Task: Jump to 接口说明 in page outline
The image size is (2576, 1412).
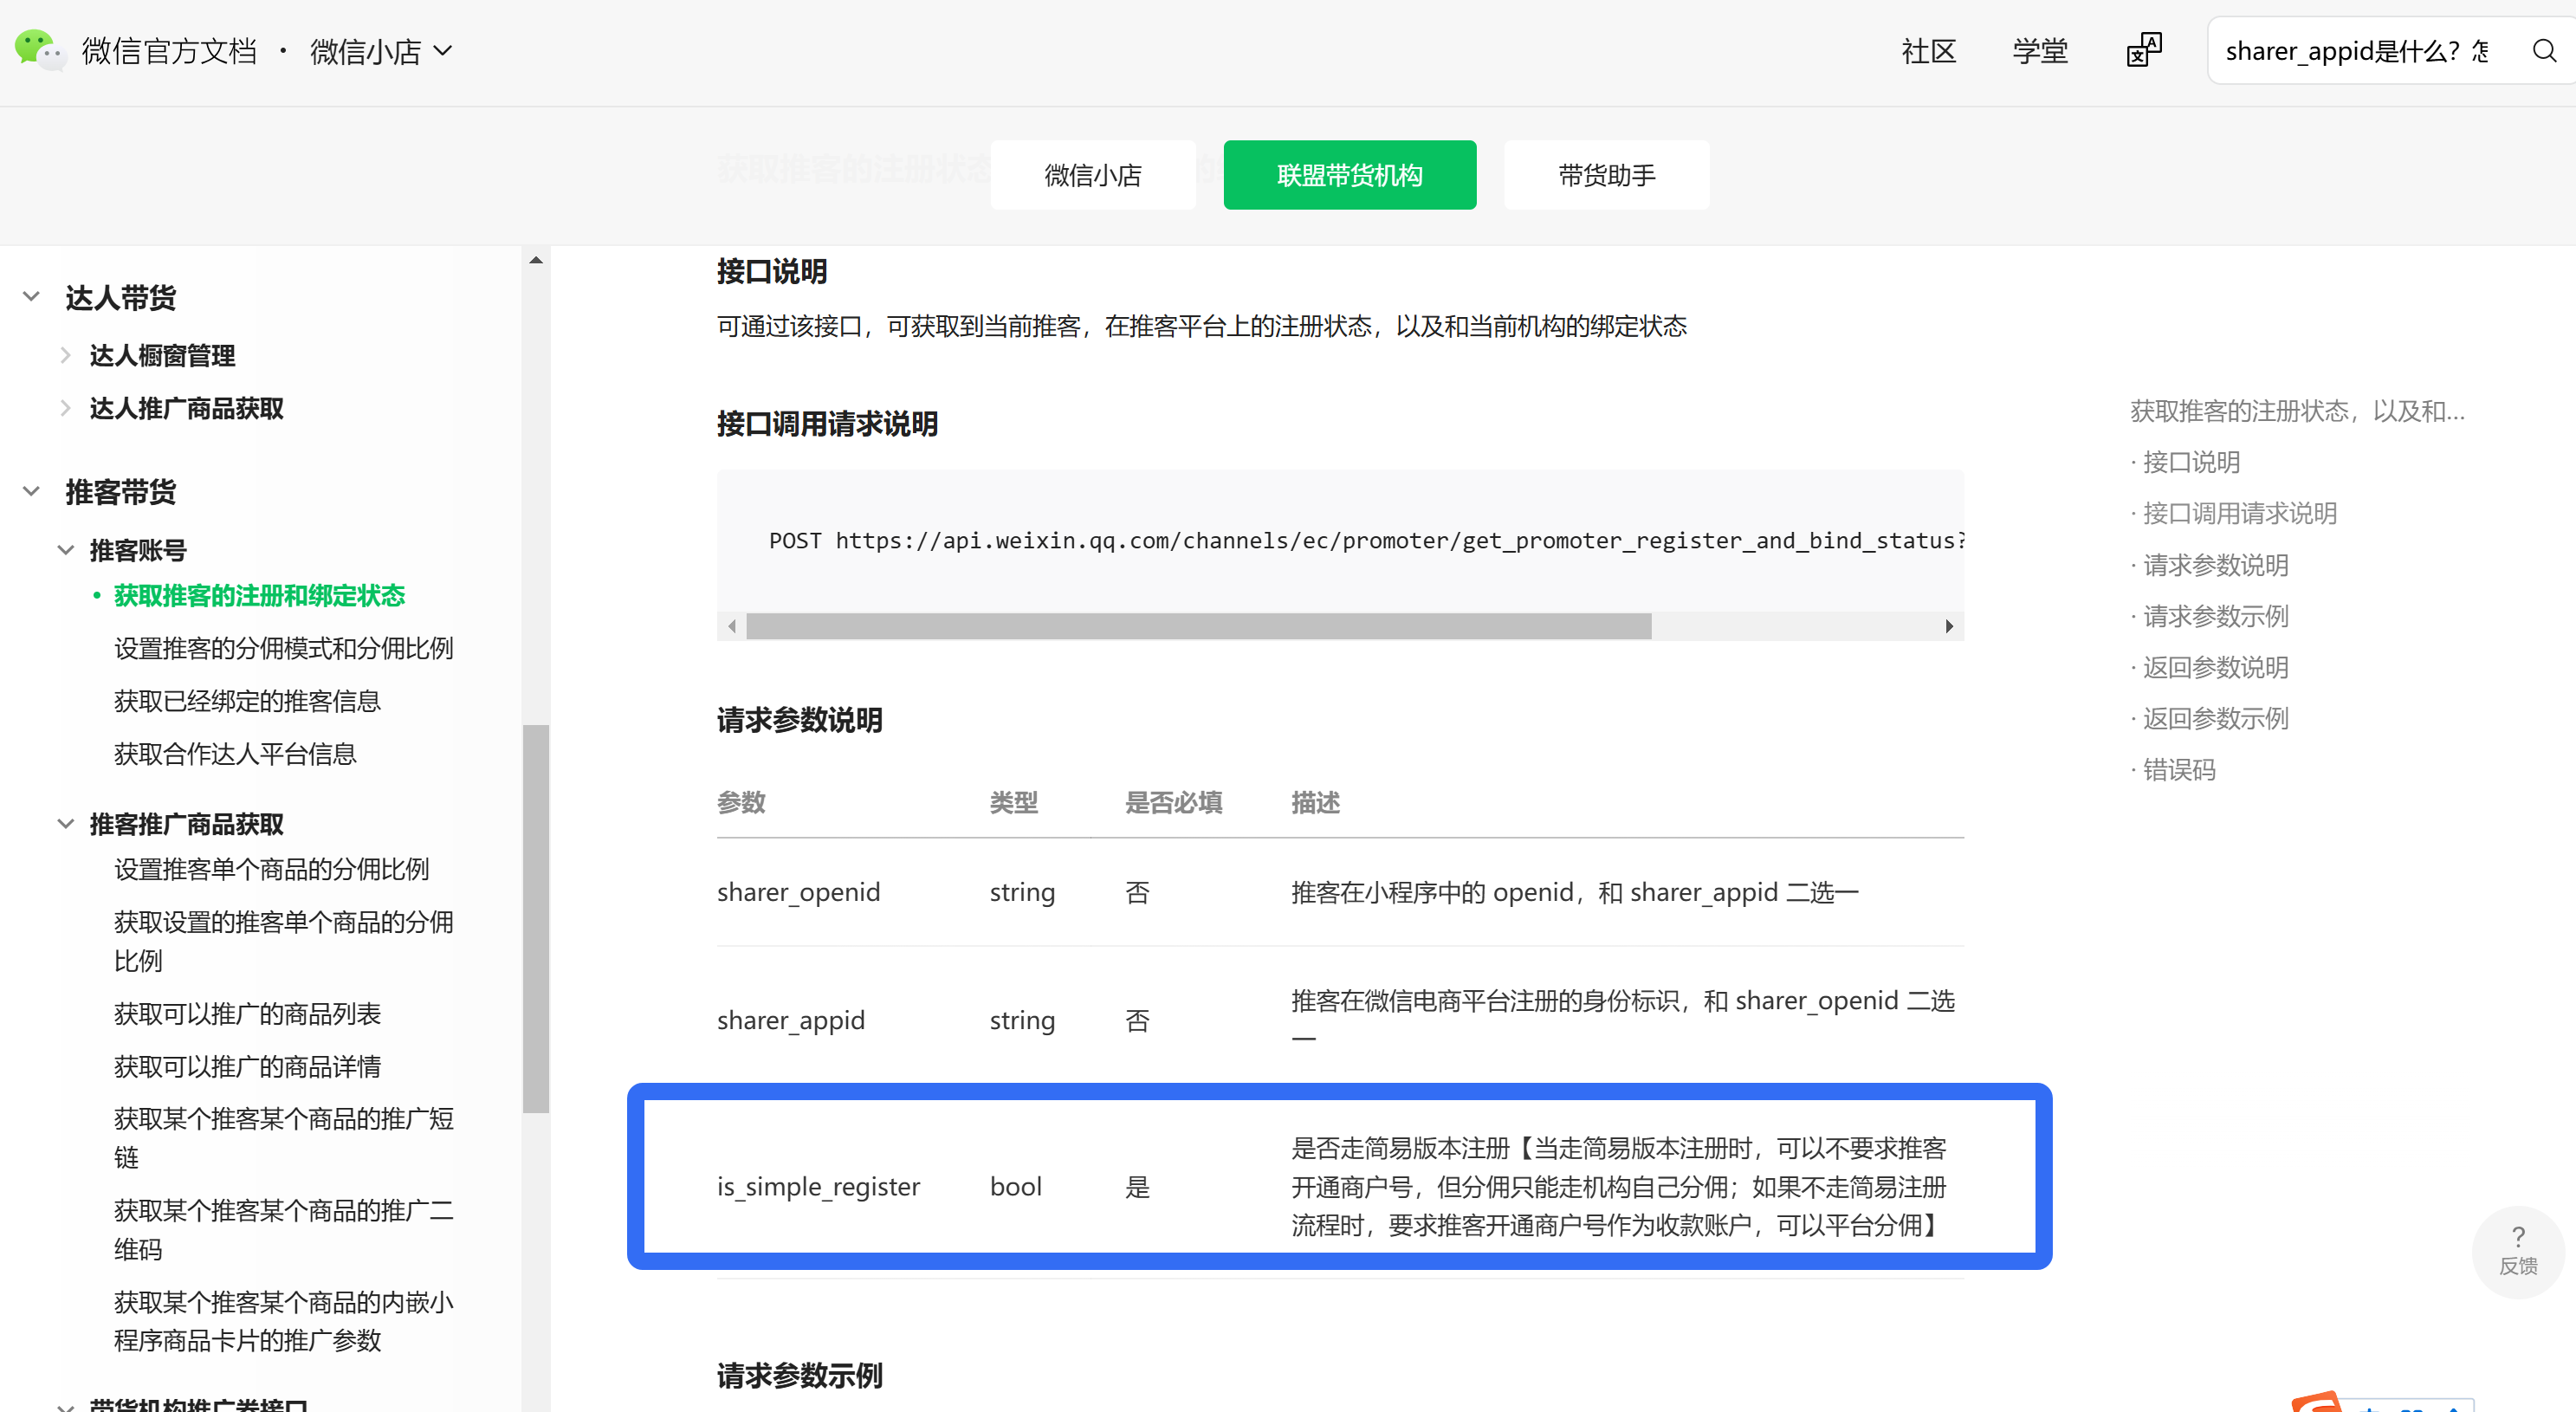Action: 2190,462
